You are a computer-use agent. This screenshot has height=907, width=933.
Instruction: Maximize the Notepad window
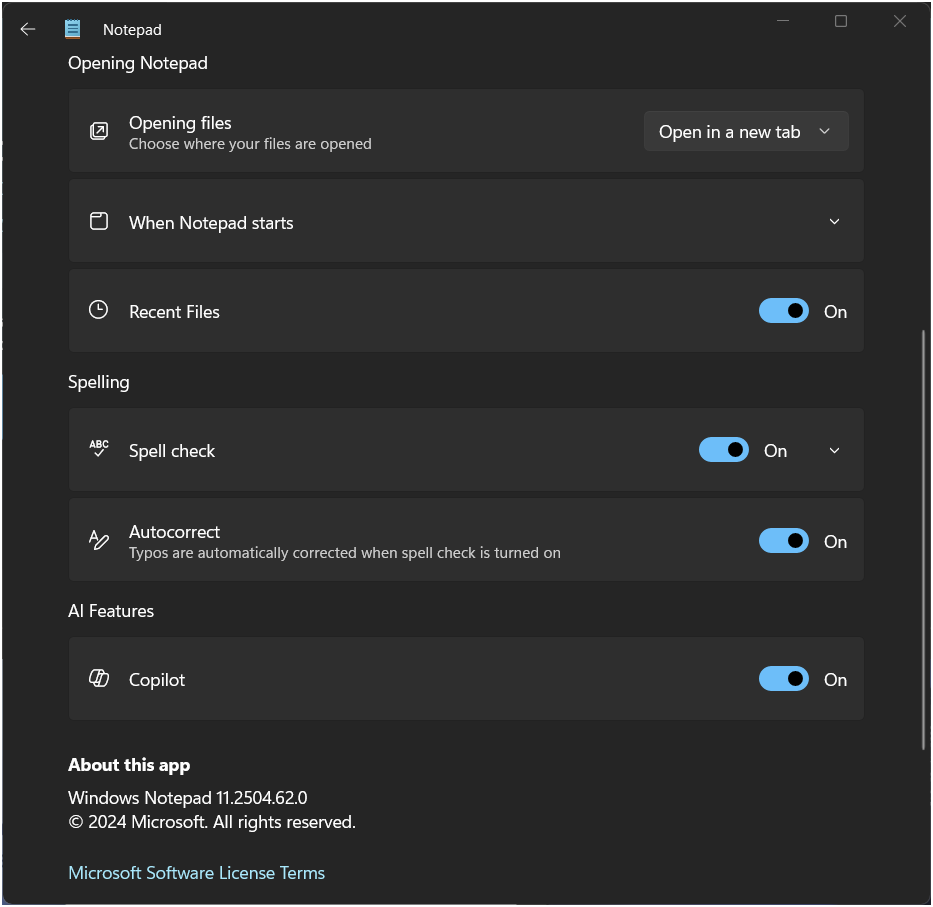(x=841, y=21)
